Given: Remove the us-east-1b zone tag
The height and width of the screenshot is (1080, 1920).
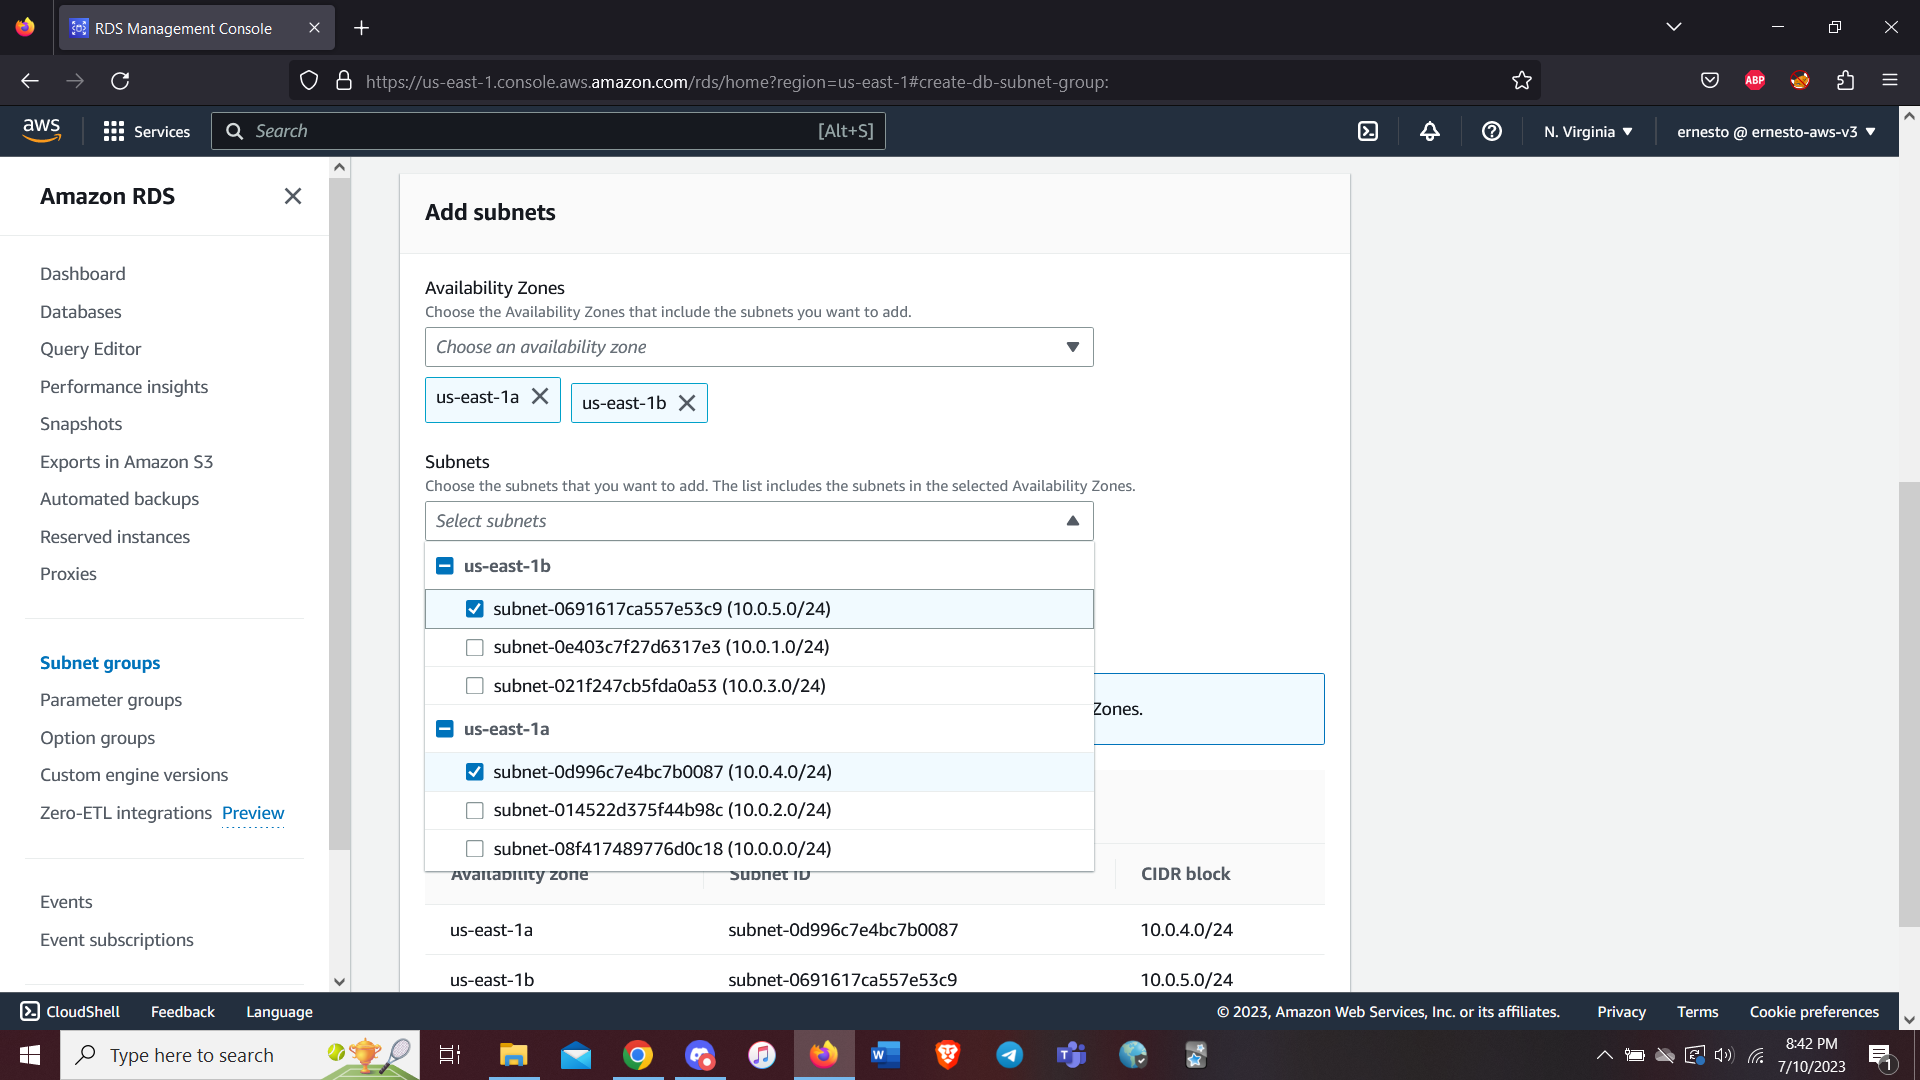Looking at the screenshot, I should (687, 403).
